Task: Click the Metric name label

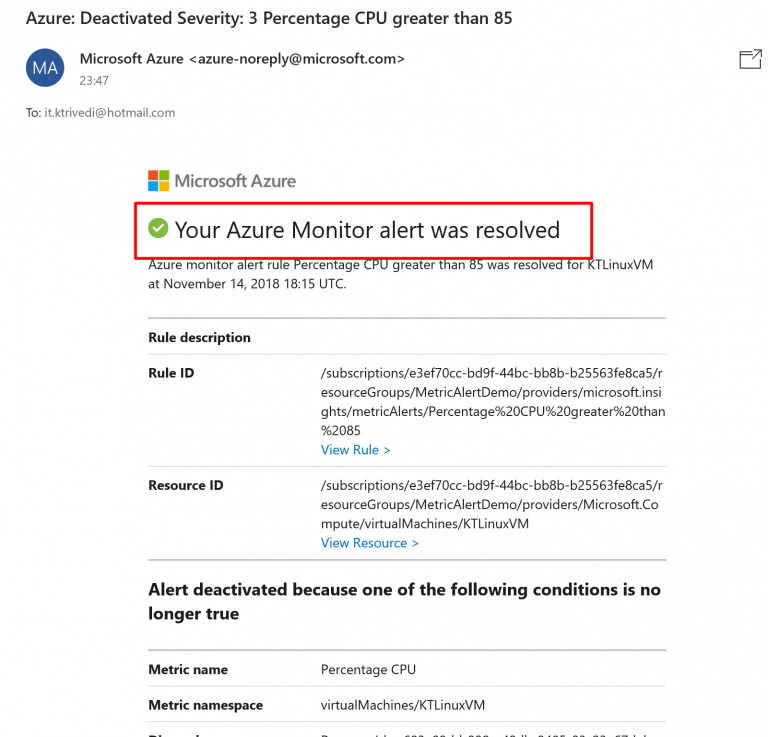Action: [x=188, y=670]
